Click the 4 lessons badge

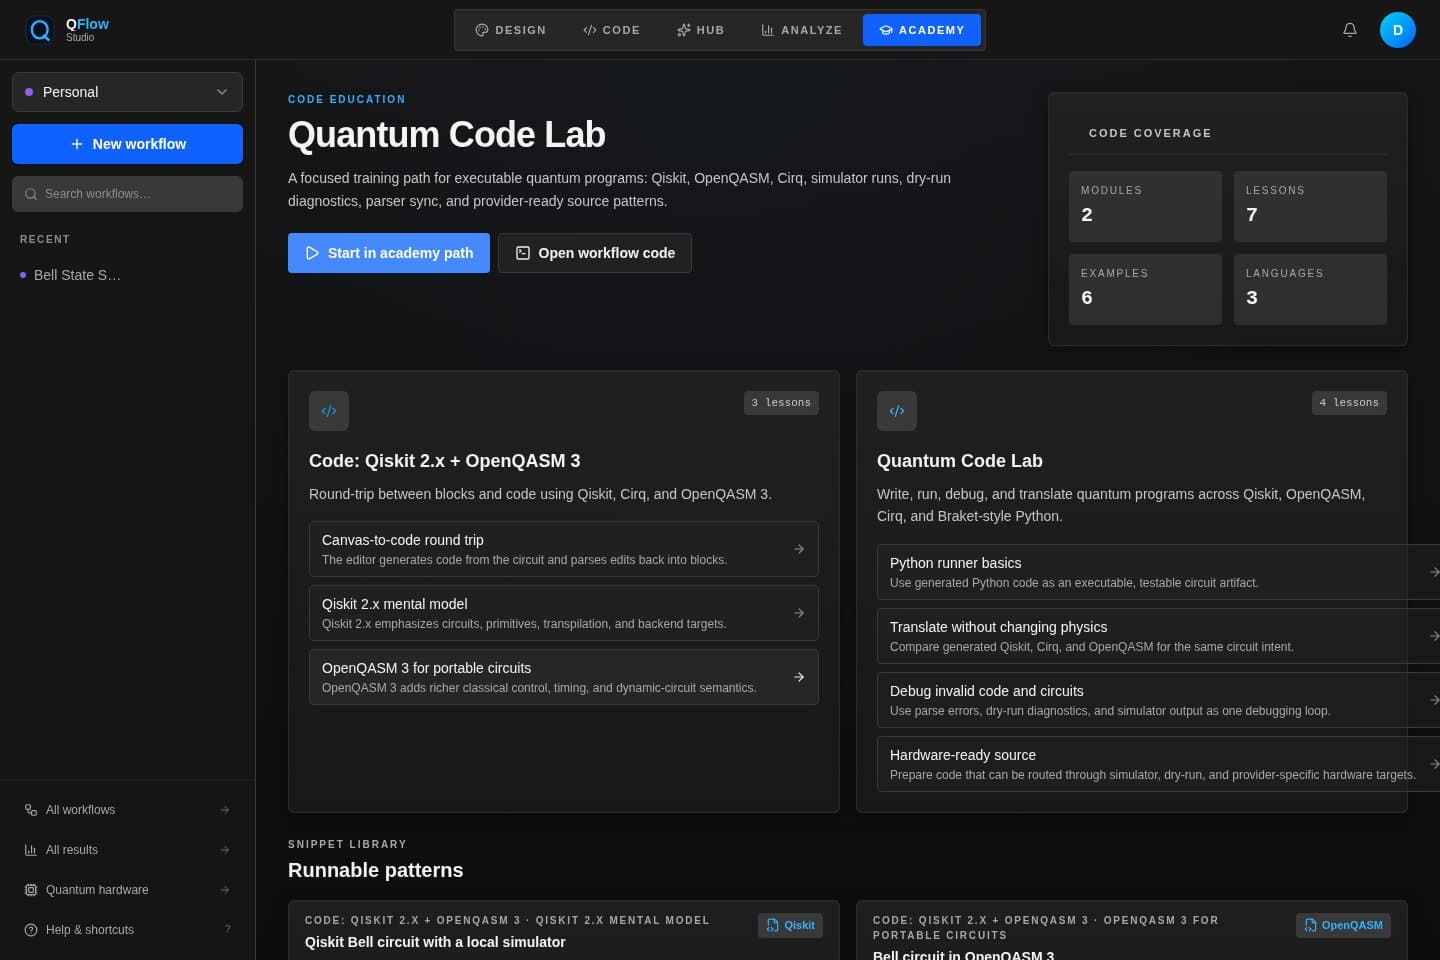click(1349, 403)
